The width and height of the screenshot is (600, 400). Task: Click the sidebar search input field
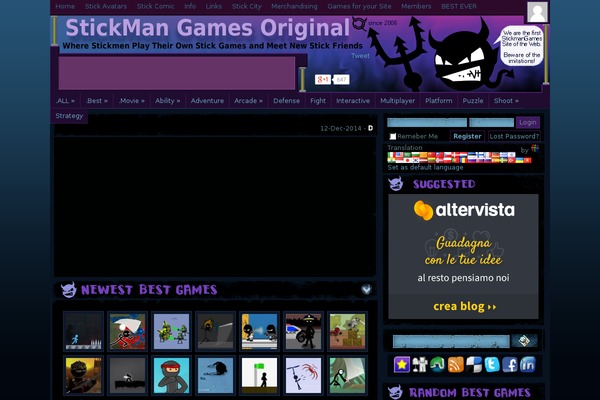pos(451,341)
